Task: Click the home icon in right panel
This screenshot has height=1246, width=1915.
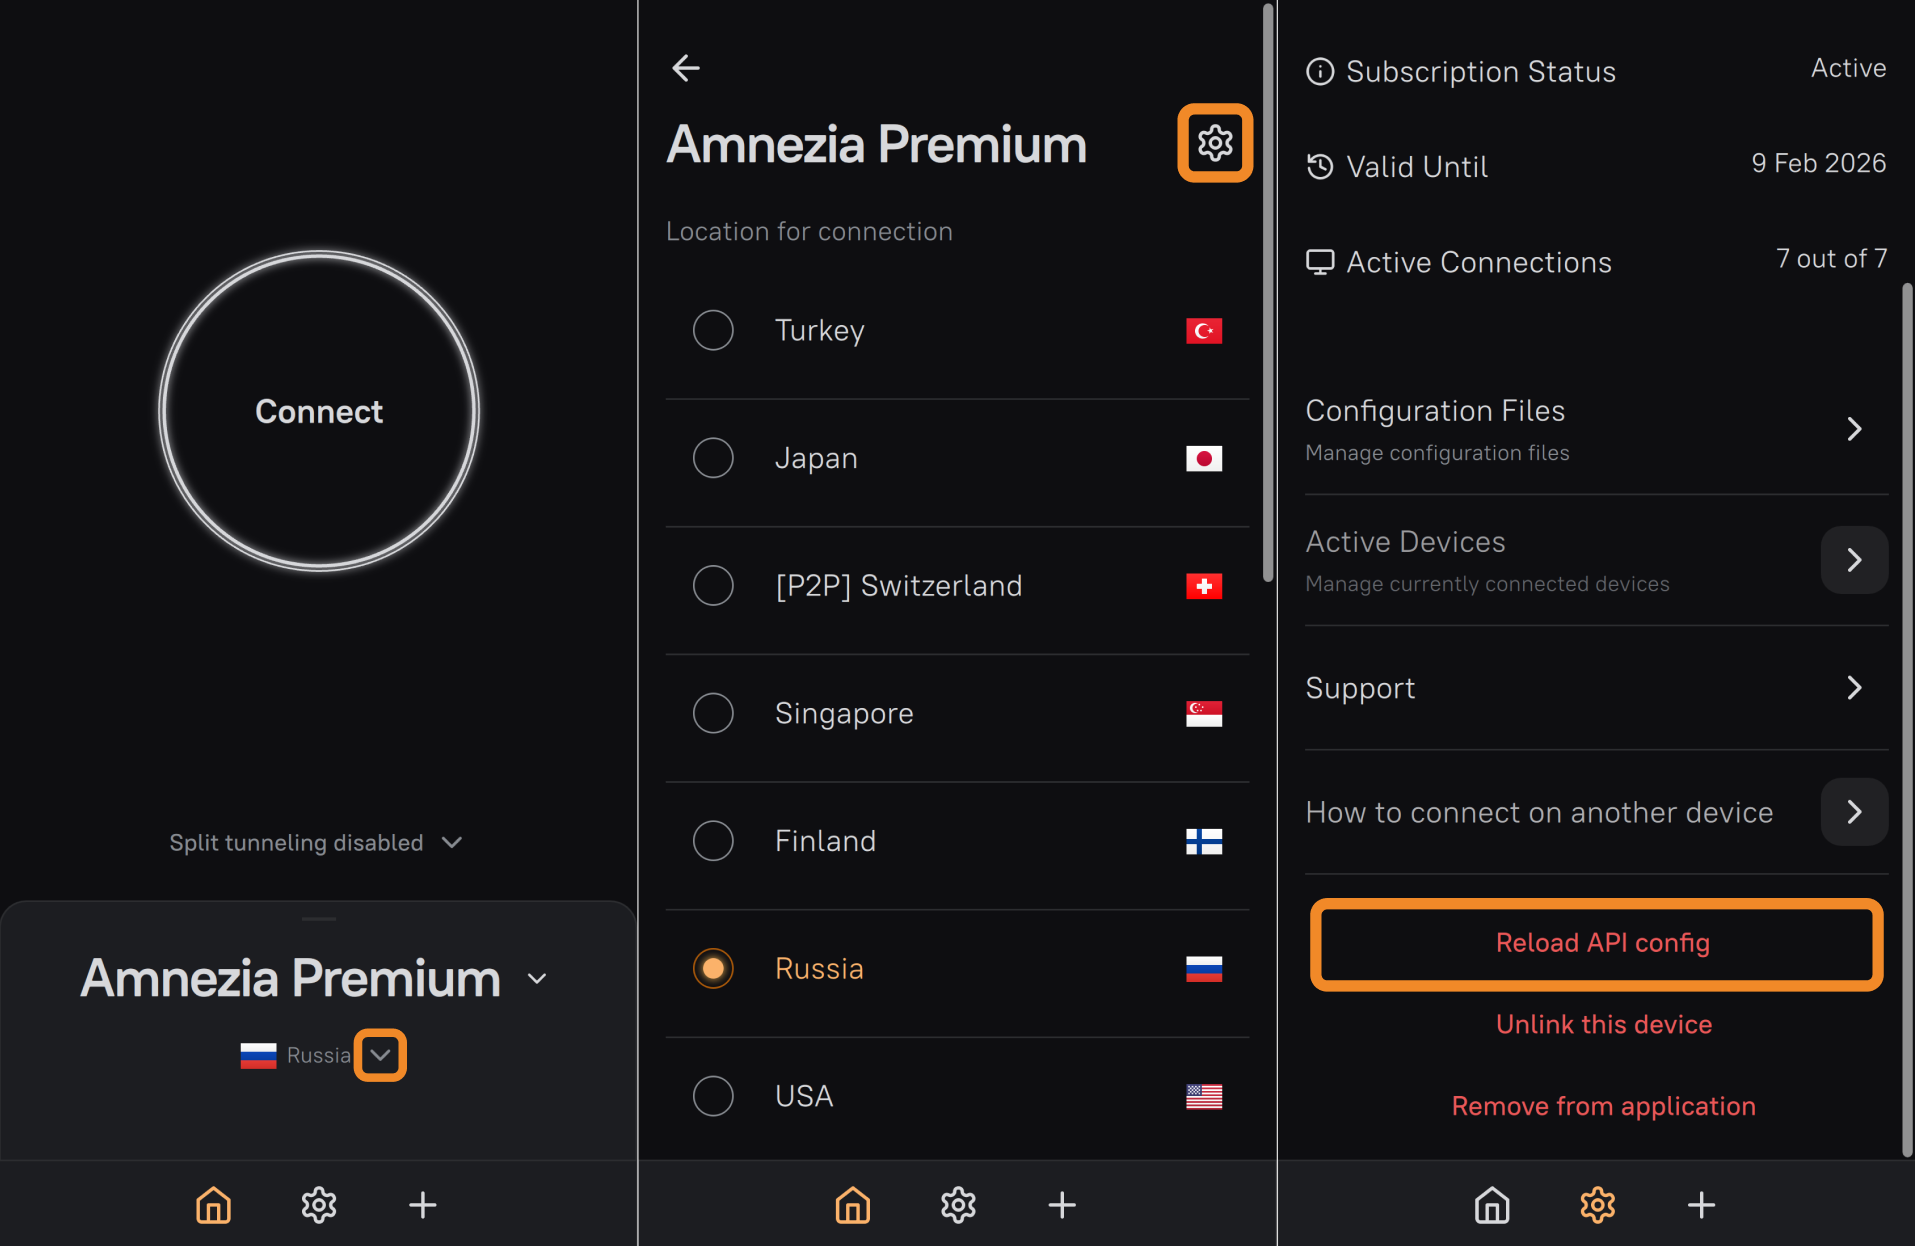Action: point(1492,1205)
